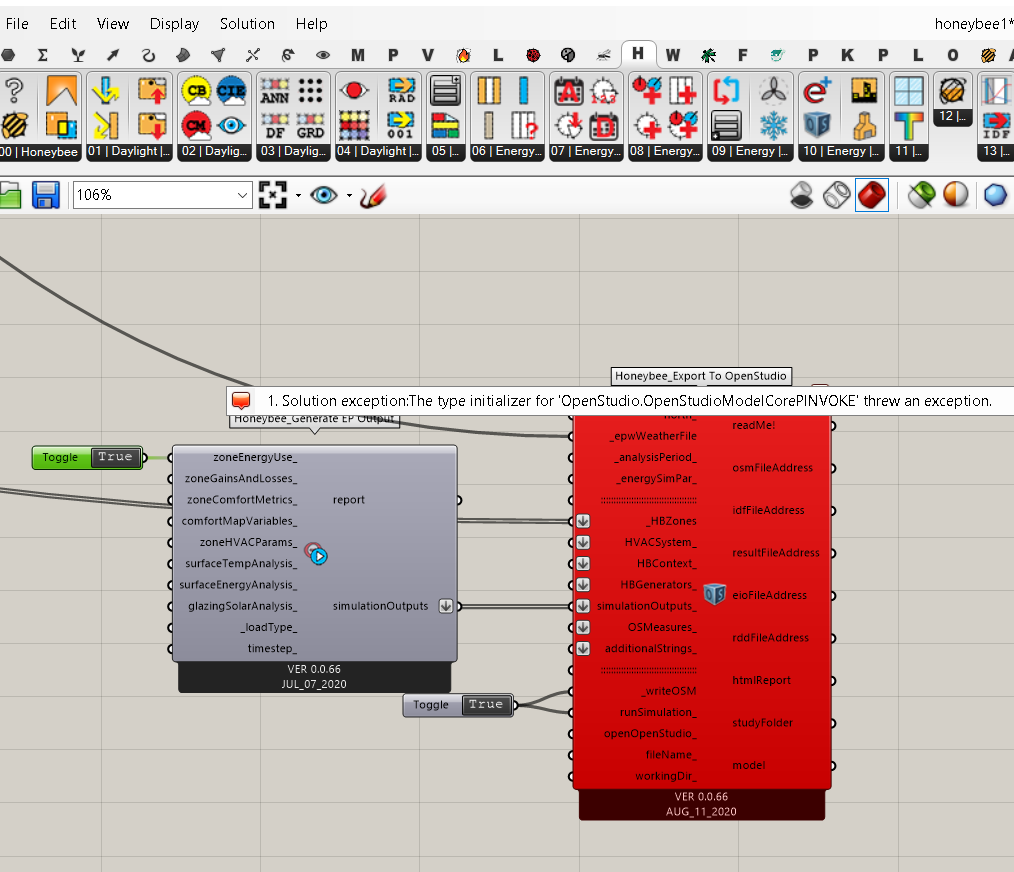Switch to the W ribbon tab
Image resolution: width=1014 pixels, height=872 pixels.
pyautogui.click(x=673, y=55)
